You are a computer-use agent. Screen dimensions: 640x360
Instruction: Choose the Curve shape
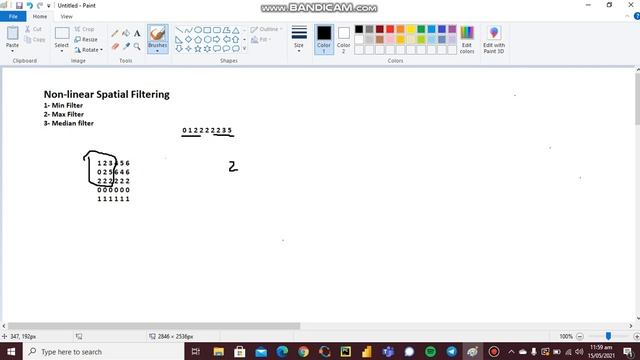tap(189, 30)
